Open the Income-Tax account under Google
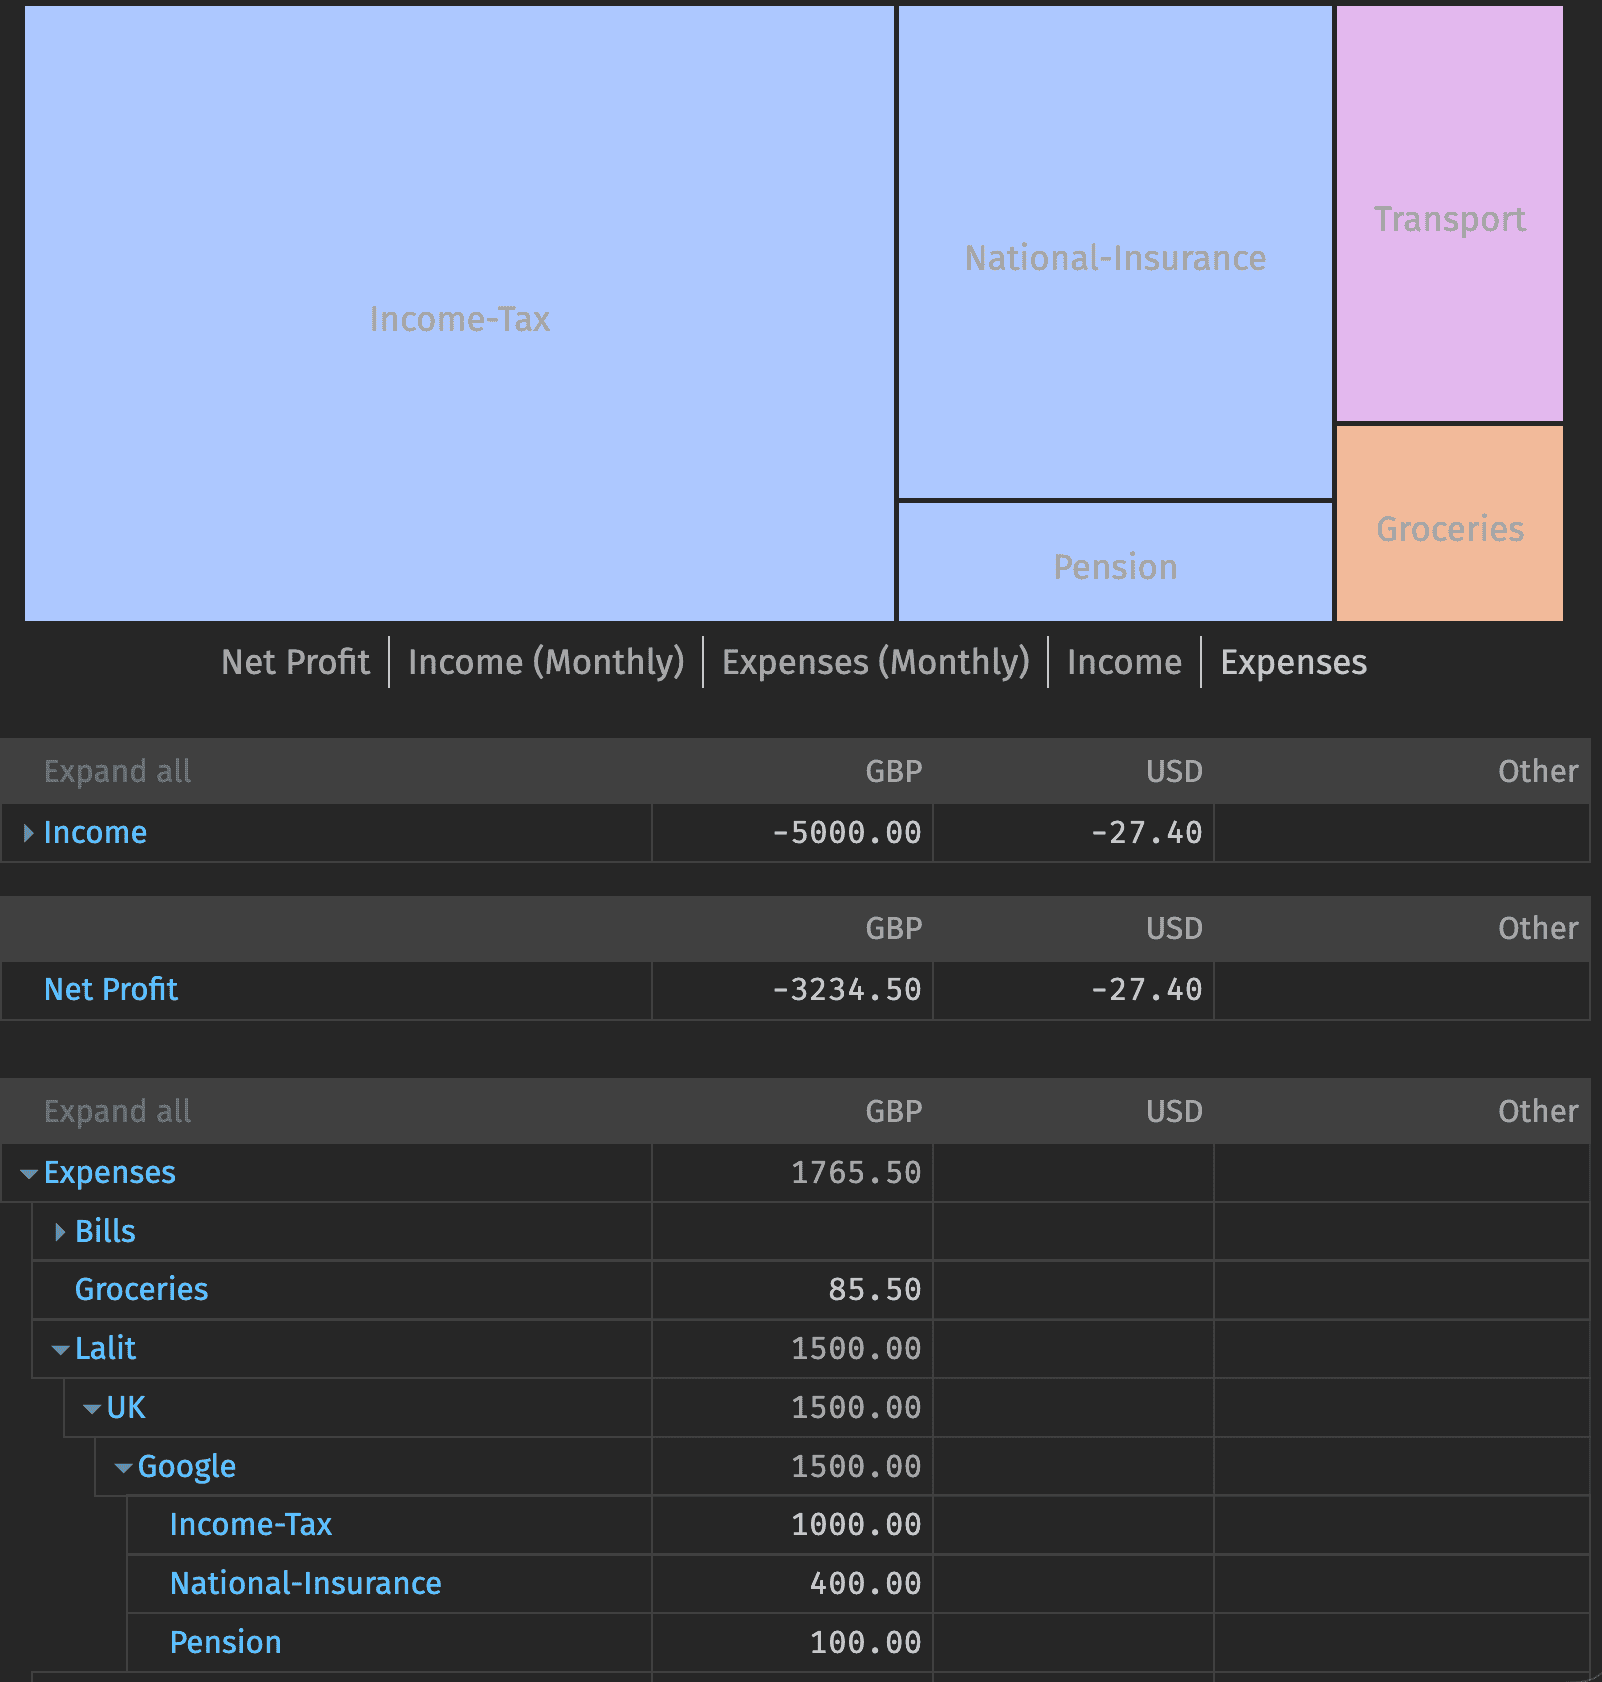 point(251,1524)
